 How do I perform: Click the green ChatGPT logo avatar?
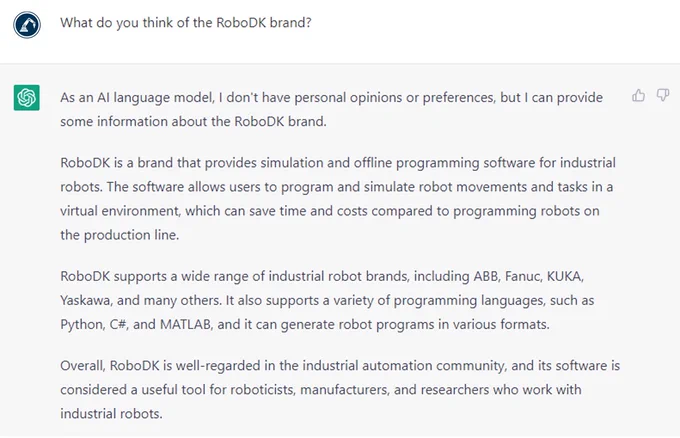26,98
